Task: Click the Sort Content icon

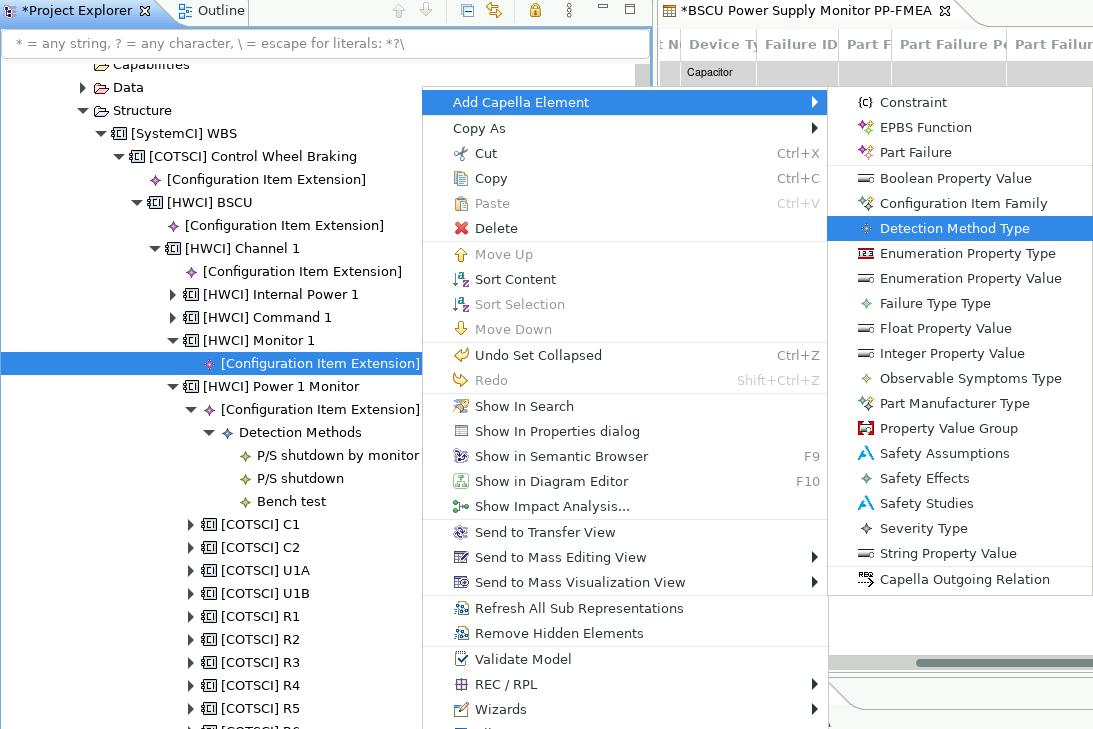Action: coord(461,279)
